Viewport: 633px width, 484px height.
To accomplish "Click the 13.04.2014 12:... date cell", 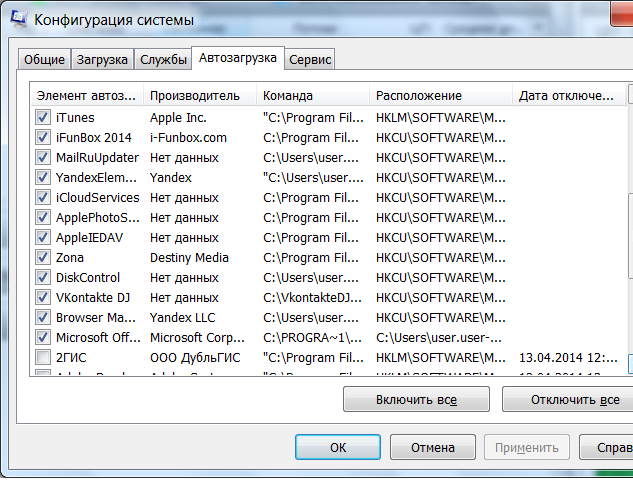I will click(568, 358).
